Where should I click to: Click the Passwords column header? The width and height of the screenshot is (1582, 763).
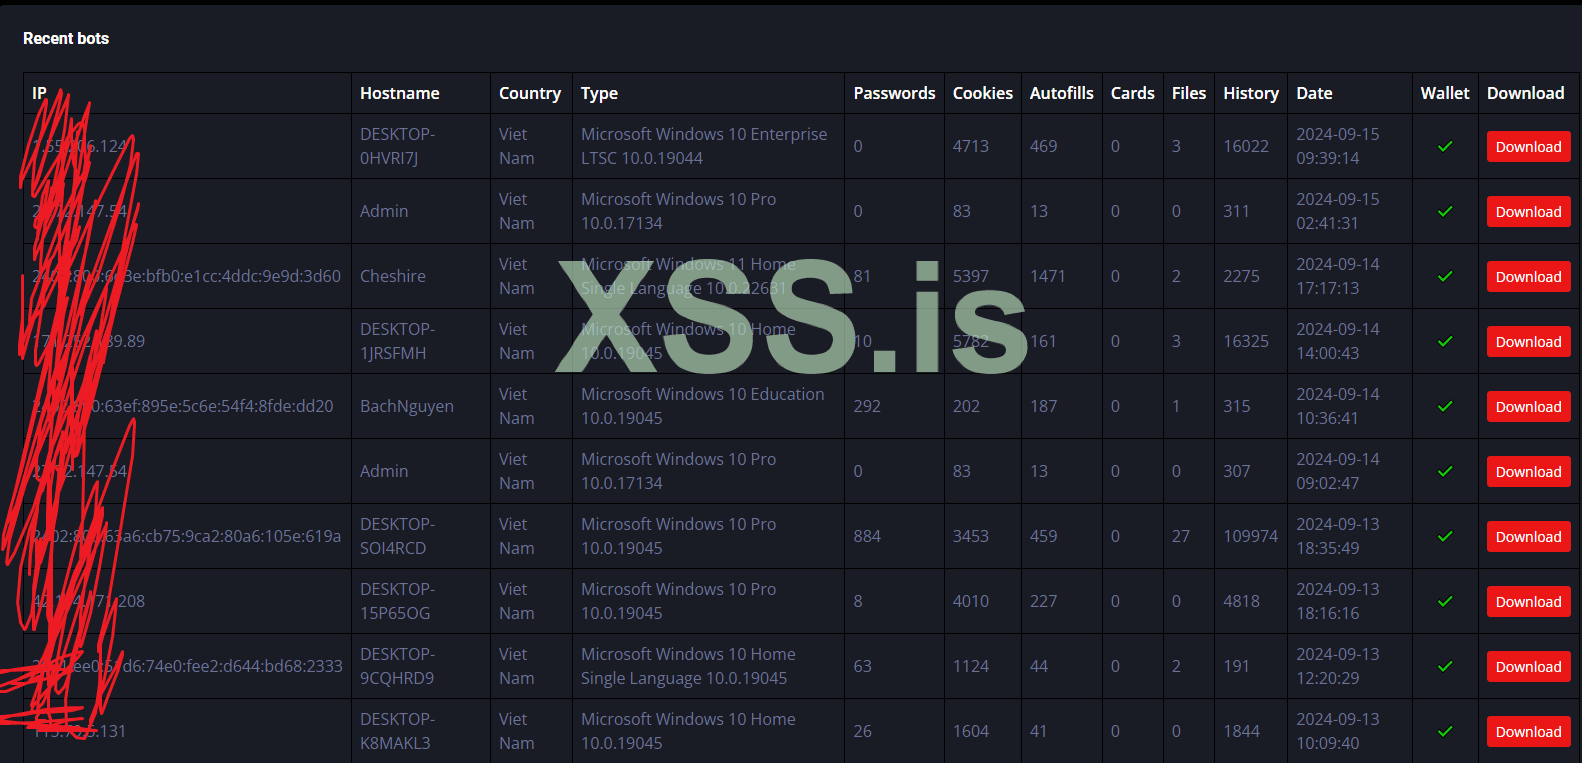tap(894, 93)
